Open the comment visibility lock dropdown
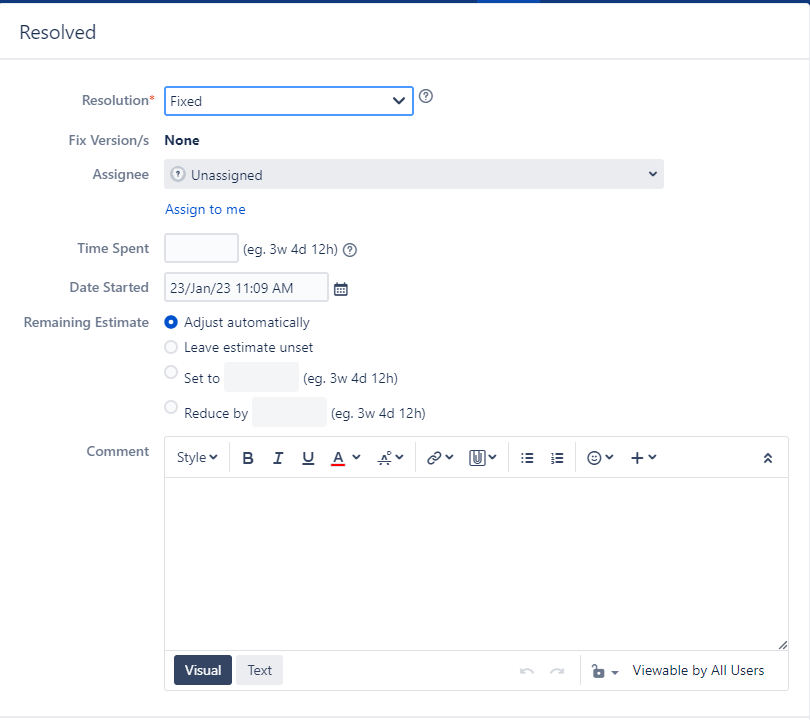 (604, 671)
